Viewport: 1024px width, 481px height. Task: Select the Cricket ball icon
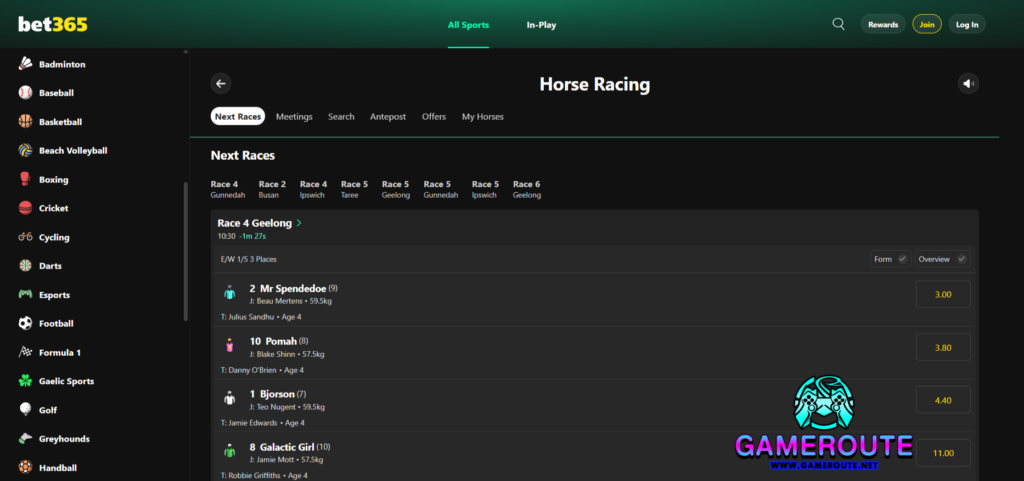25,208
